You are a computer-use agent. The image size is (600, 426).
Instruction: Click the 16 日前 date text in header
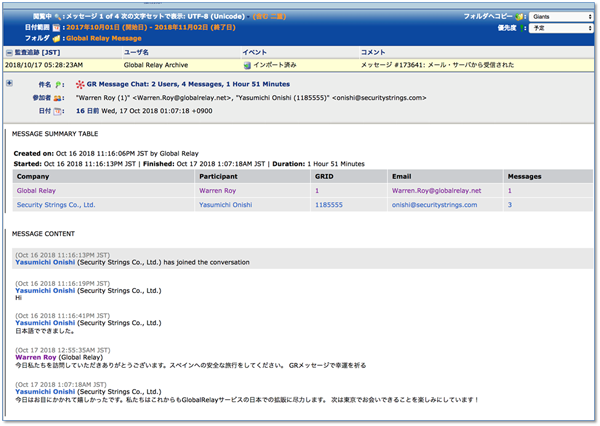pyautogui.click(x=88, y=111)
